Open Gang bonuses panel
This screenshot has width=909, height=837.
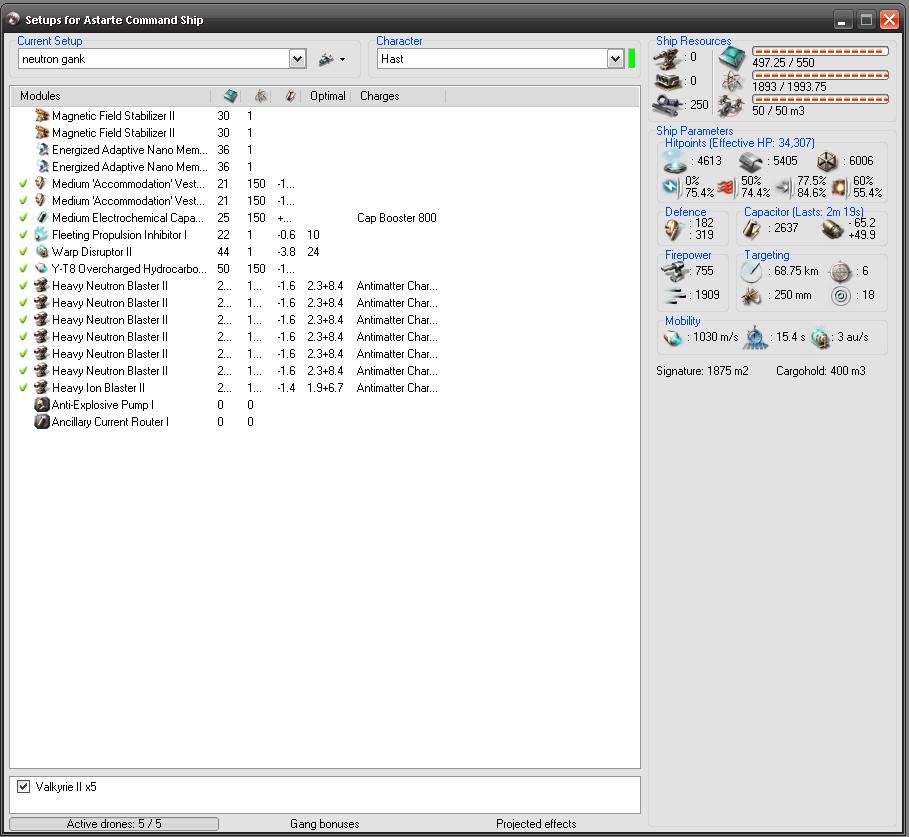point(325,824)
